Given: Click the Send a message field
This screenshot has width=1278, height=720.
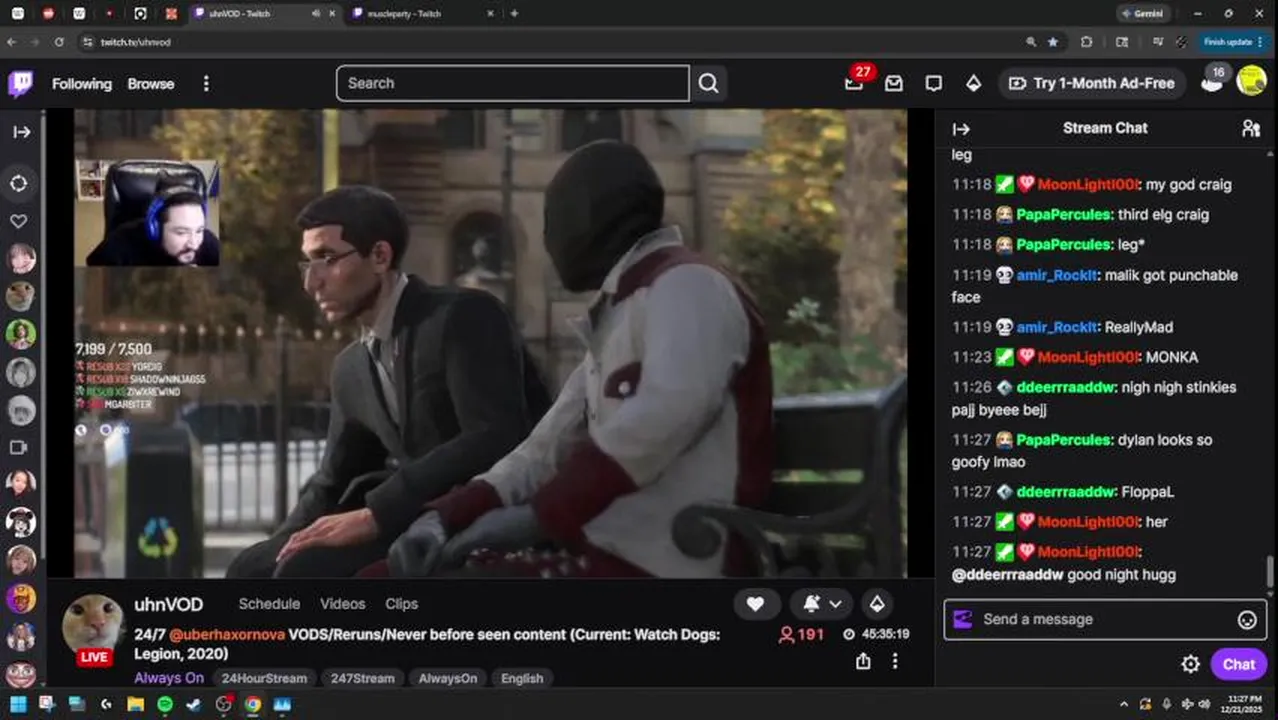Looking at the screenshot, I should click(1105, 619).
